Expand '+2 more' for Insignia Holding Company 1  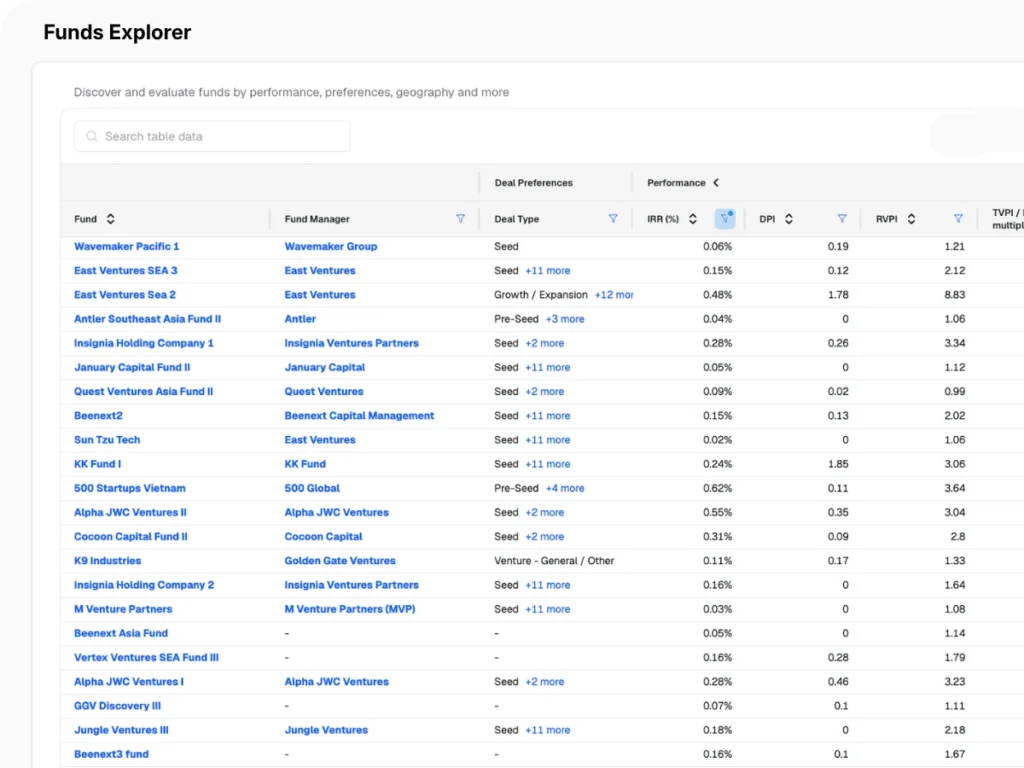(545, 343)
